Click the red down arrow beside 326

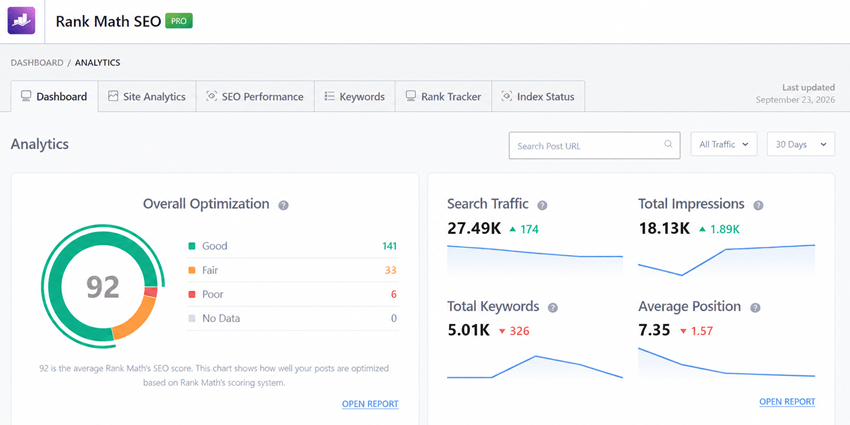tap(501, 331)
